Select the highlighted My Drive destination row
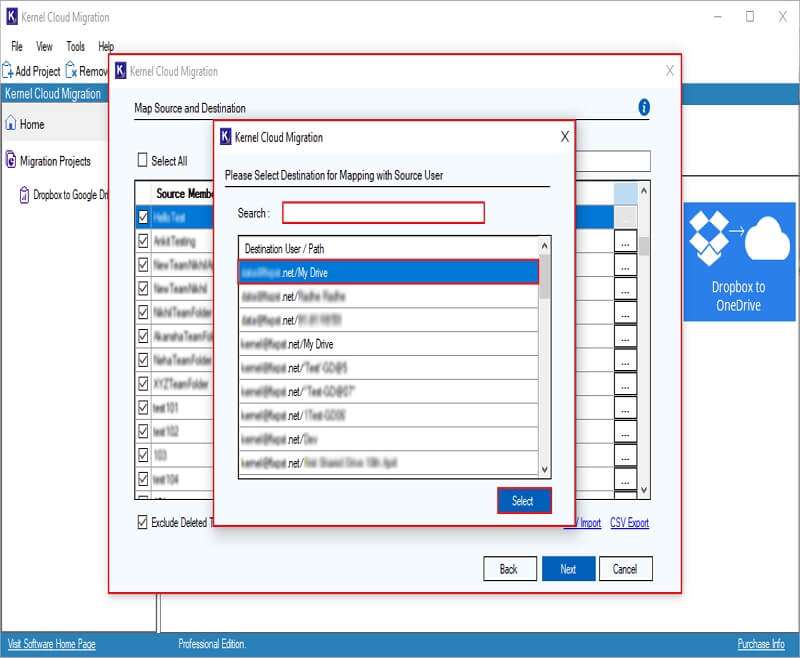Viewport: 800px width, 658px height. [x=388, y=272]
